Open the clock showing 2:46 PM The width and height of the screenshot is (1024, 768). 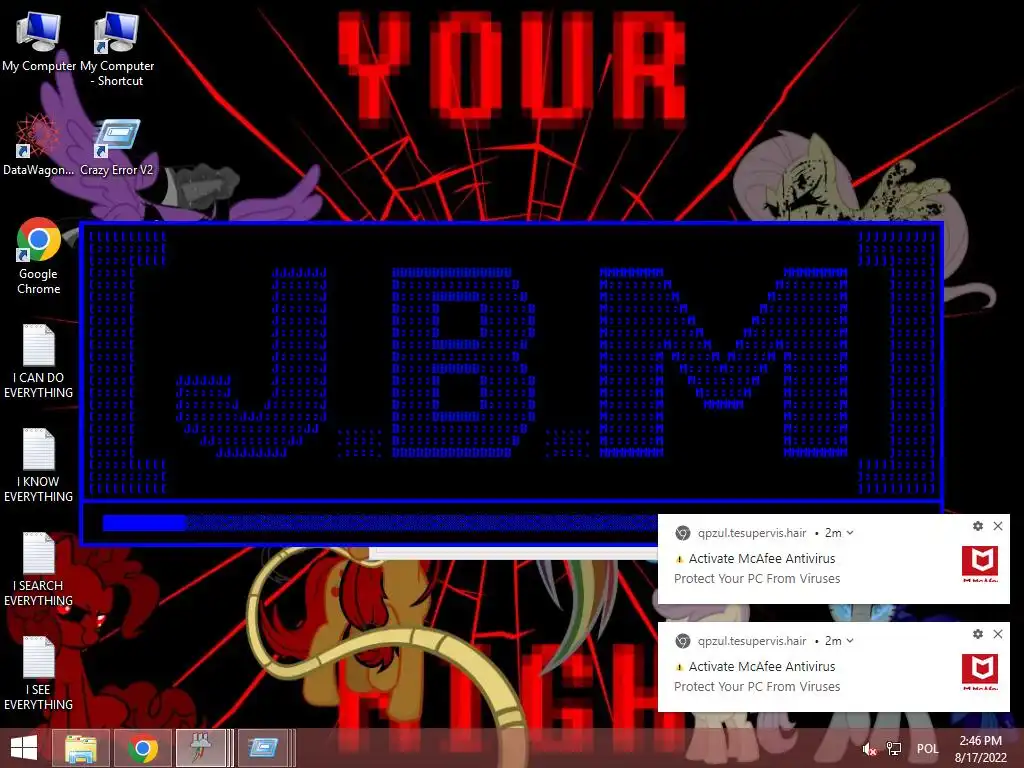pos(980,749)
